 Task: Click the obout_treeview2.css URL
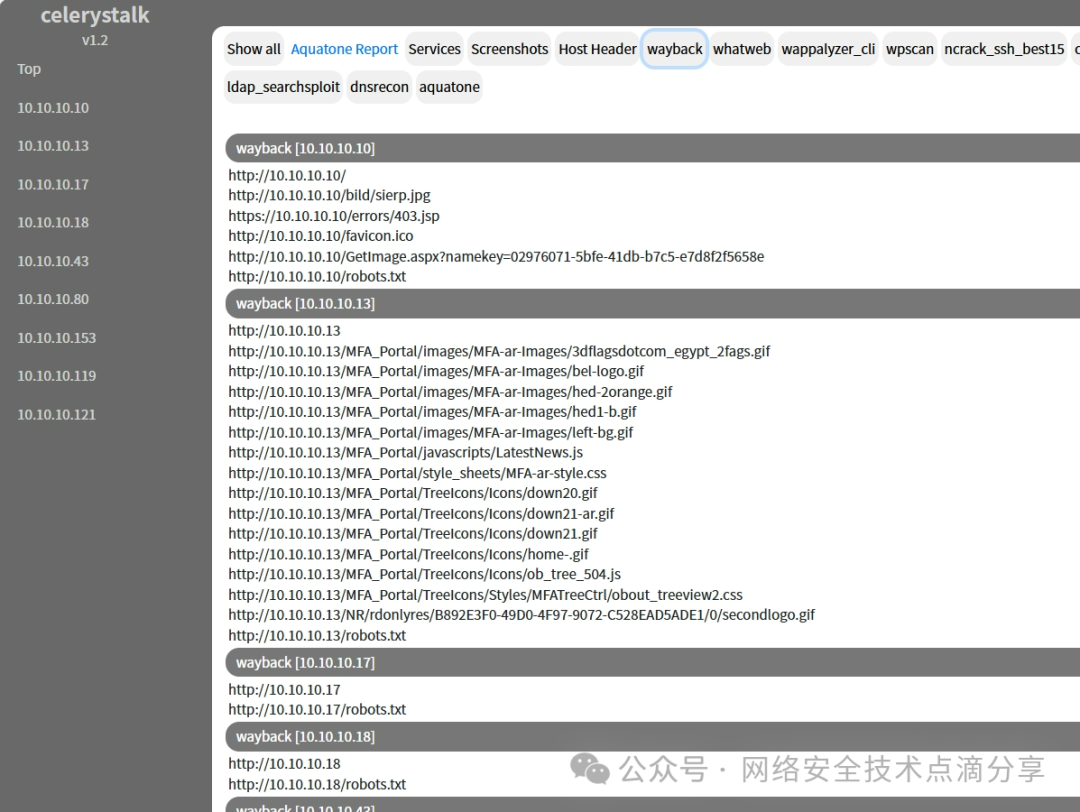point(486,595)
